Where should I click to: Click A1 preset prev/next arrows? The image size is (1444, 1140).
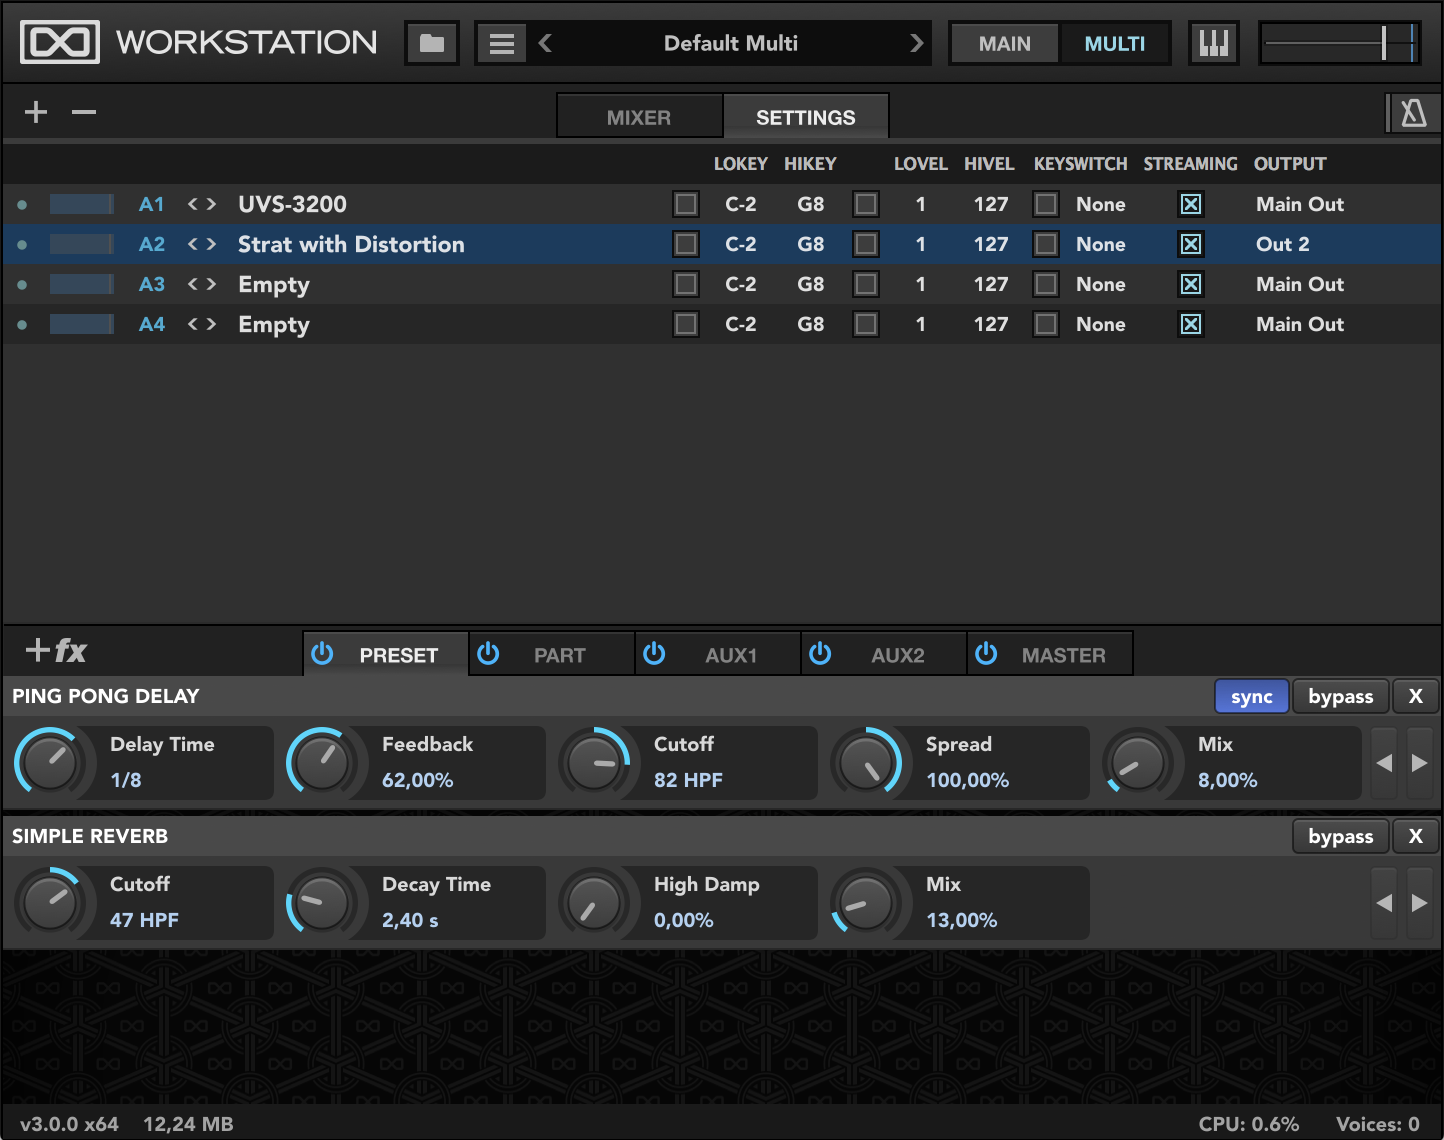[x=202, y=204]
